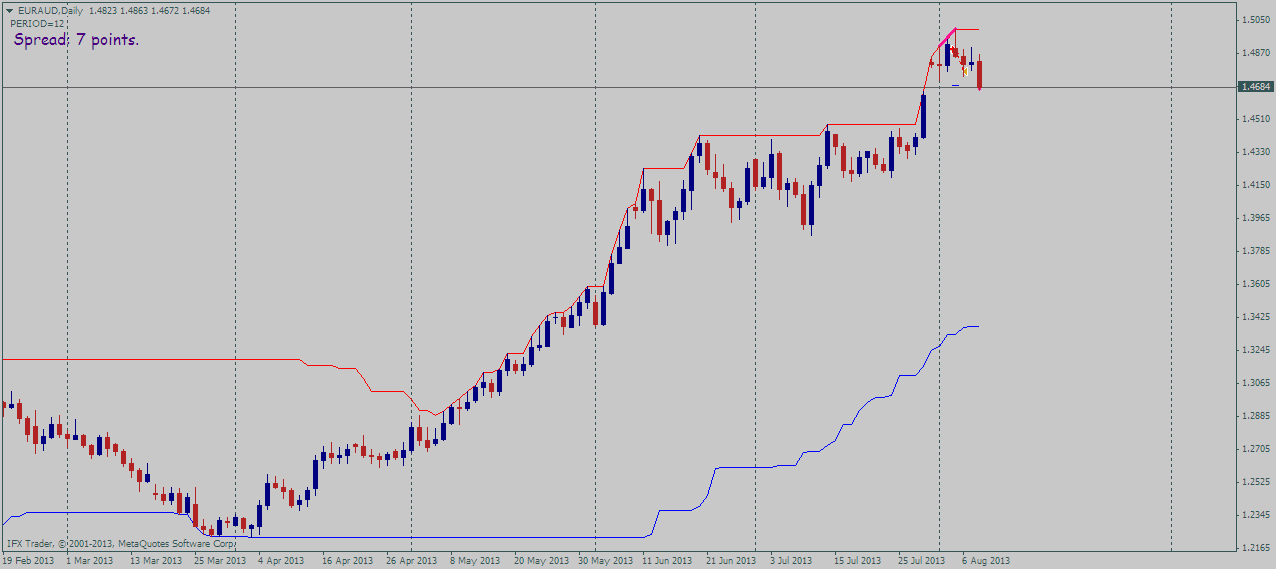Click the 1.2165 price axis label

[x=1257, y=548]
